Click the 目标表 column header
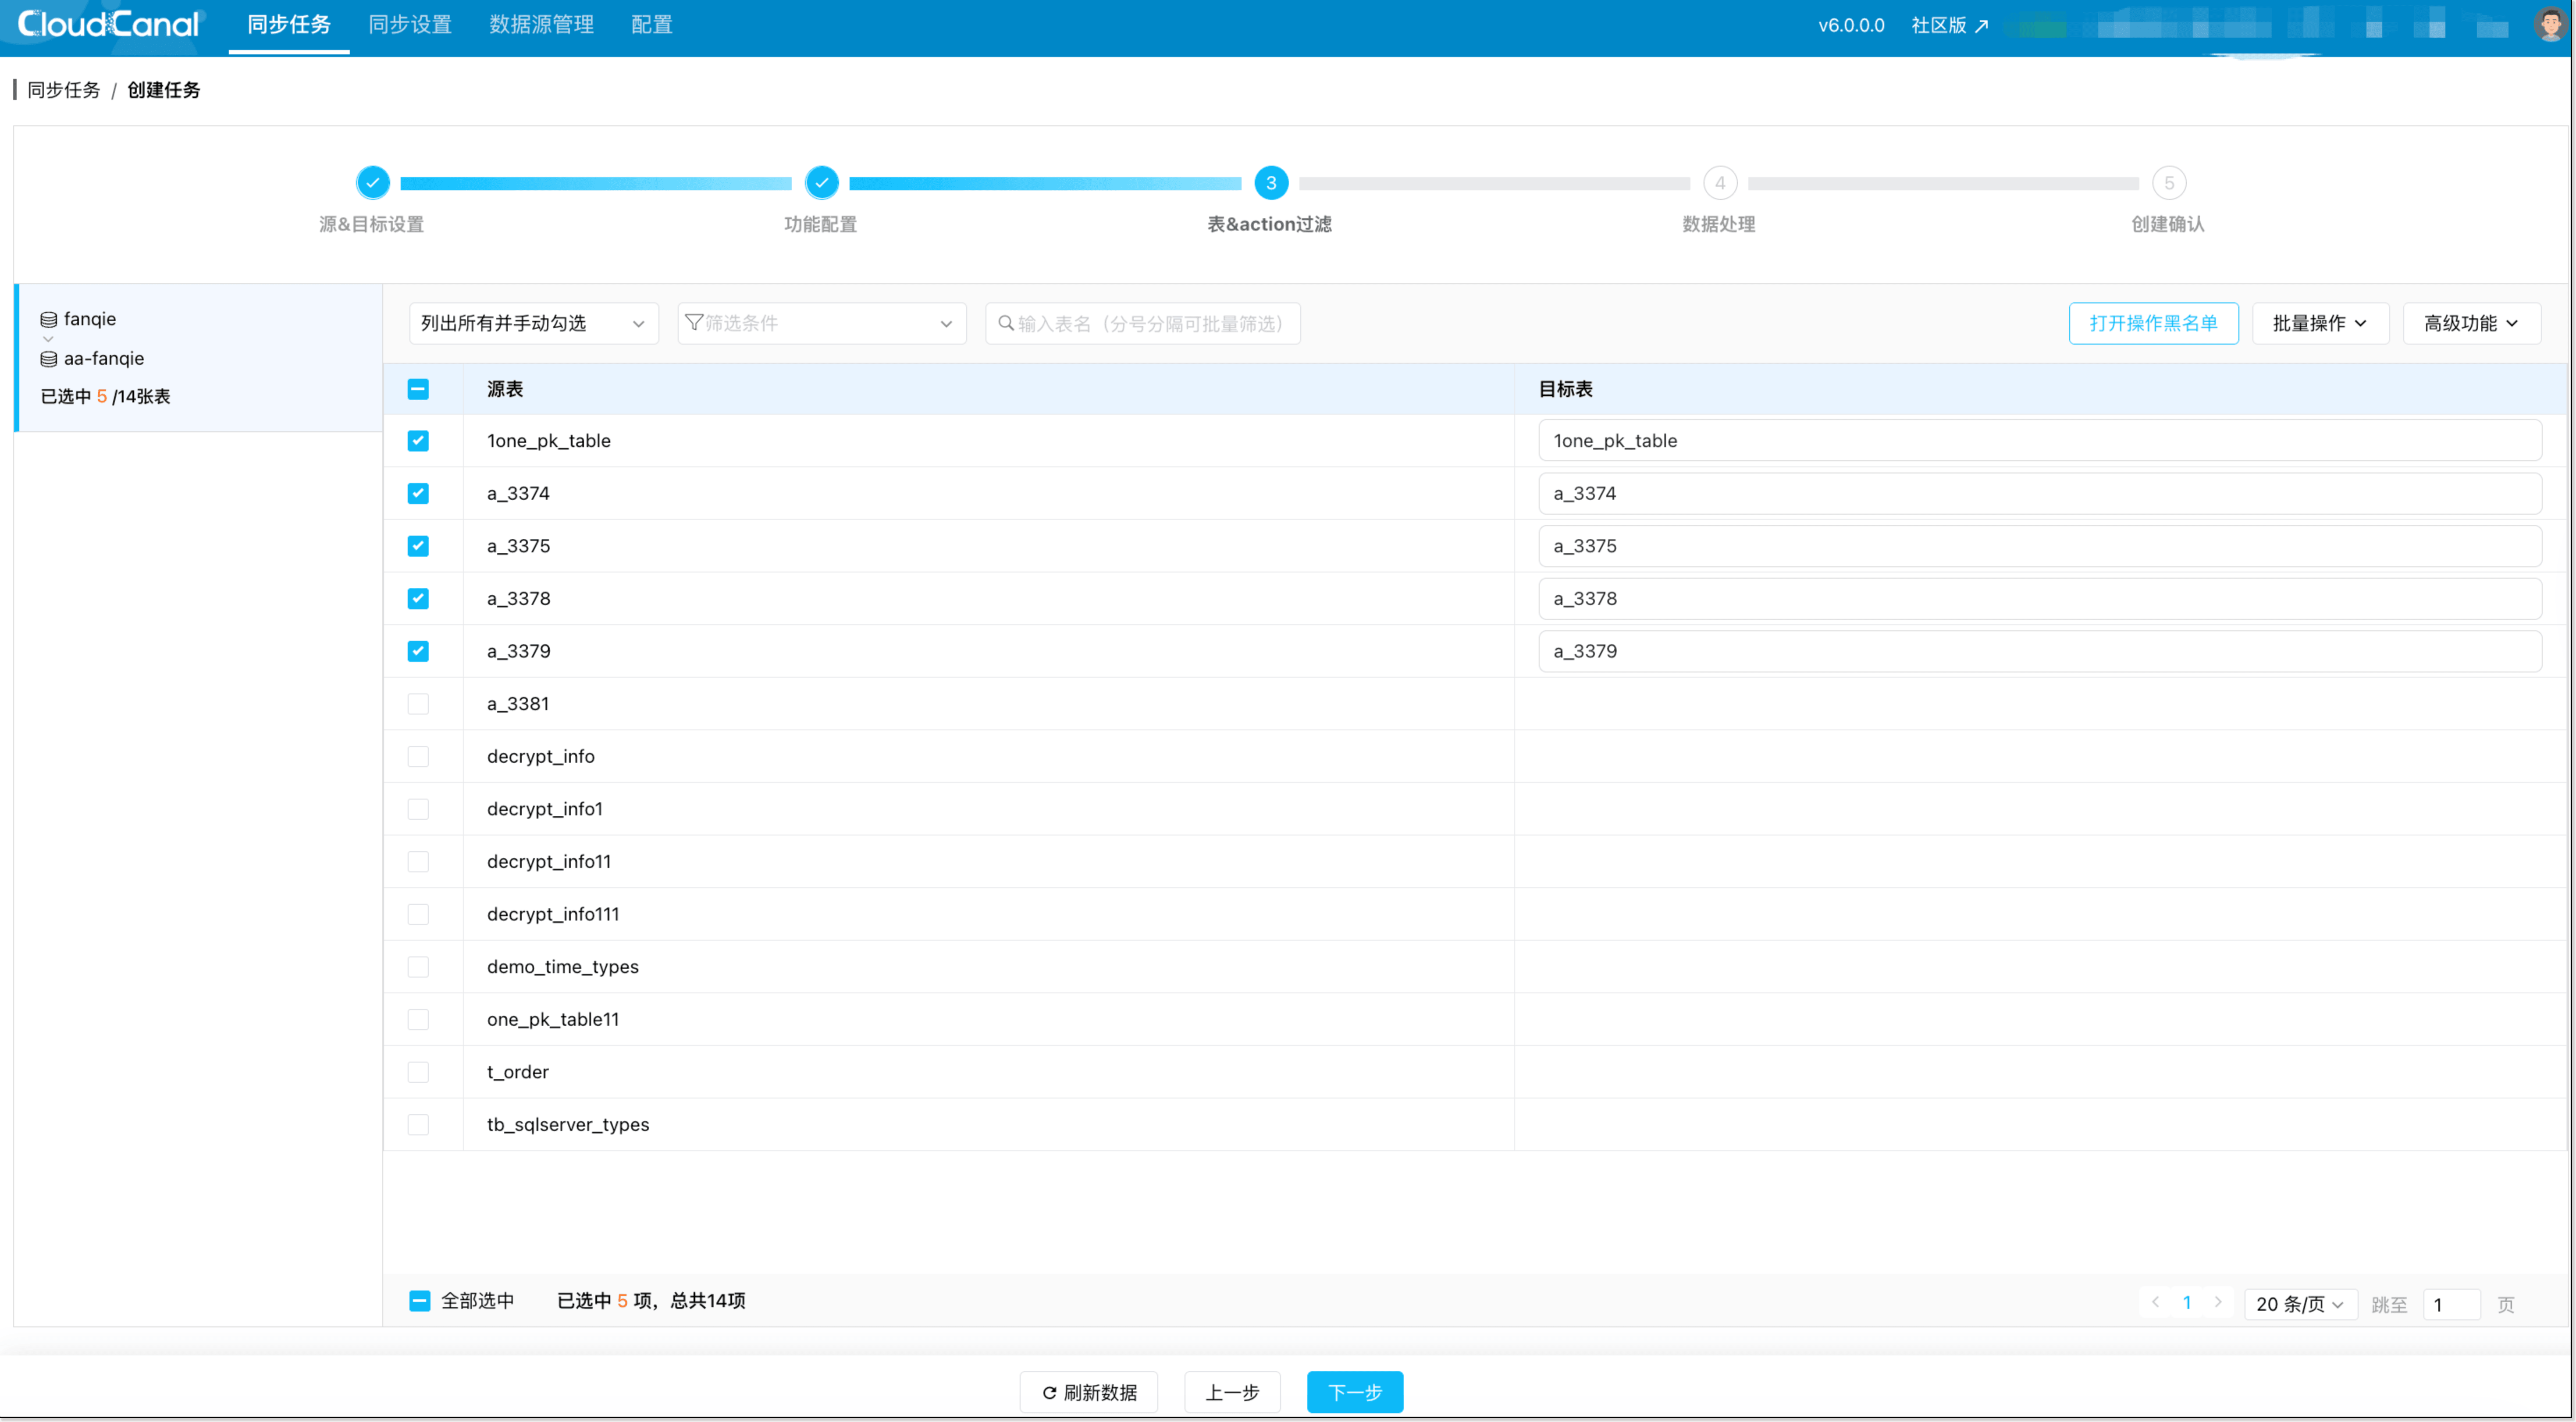Image resolution: width=2576 pixels, height=1422 pixels. click(x=1566, y=389)
